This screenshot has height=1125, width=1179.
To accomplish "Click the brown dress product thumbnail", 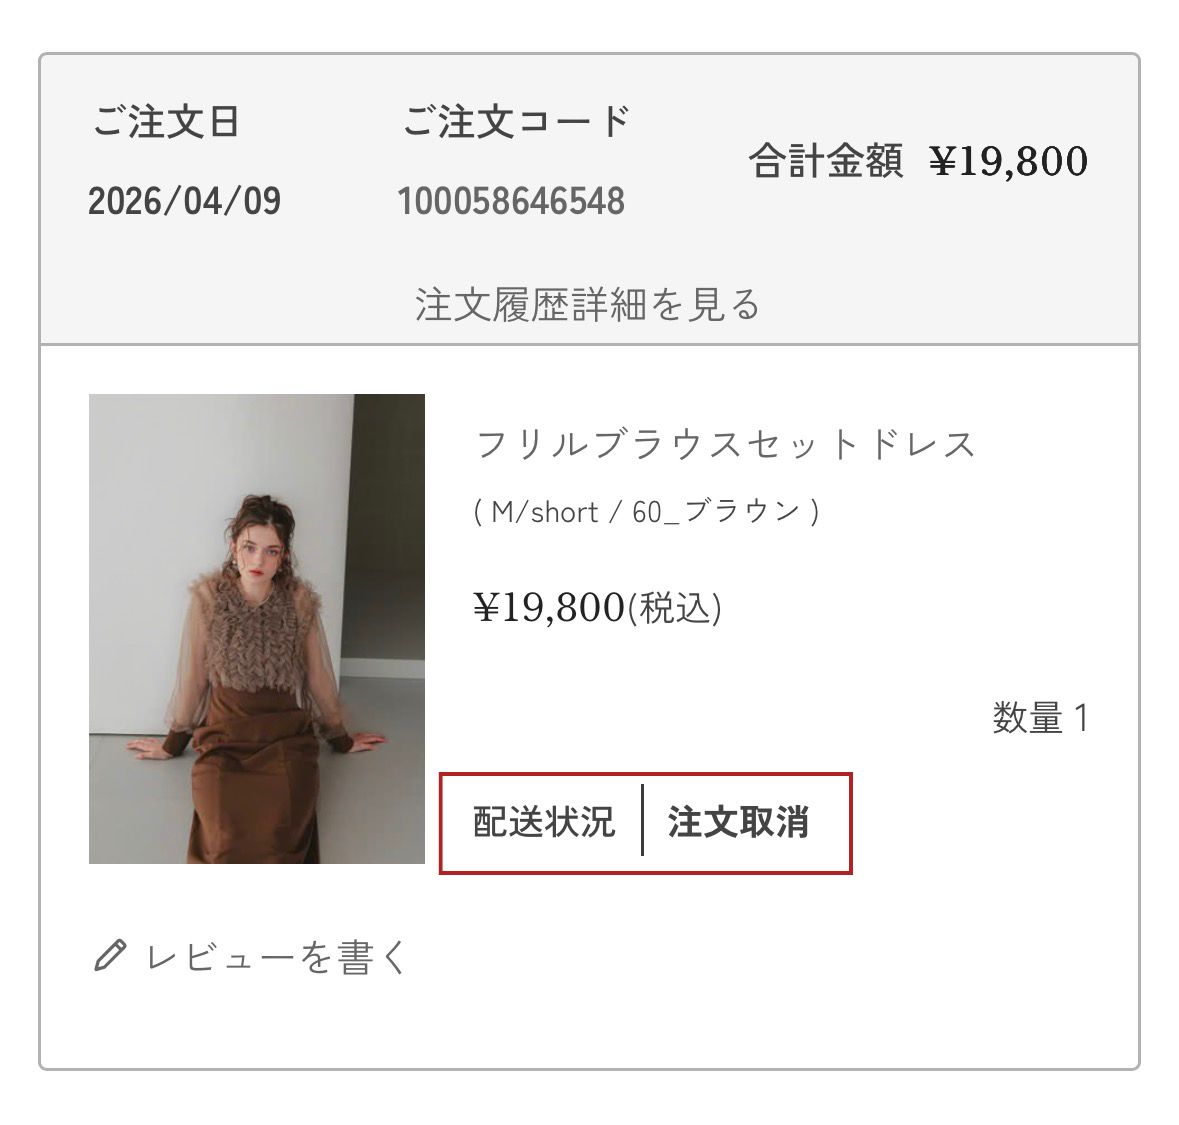I will pyautogui.click(x=256, y=629).
